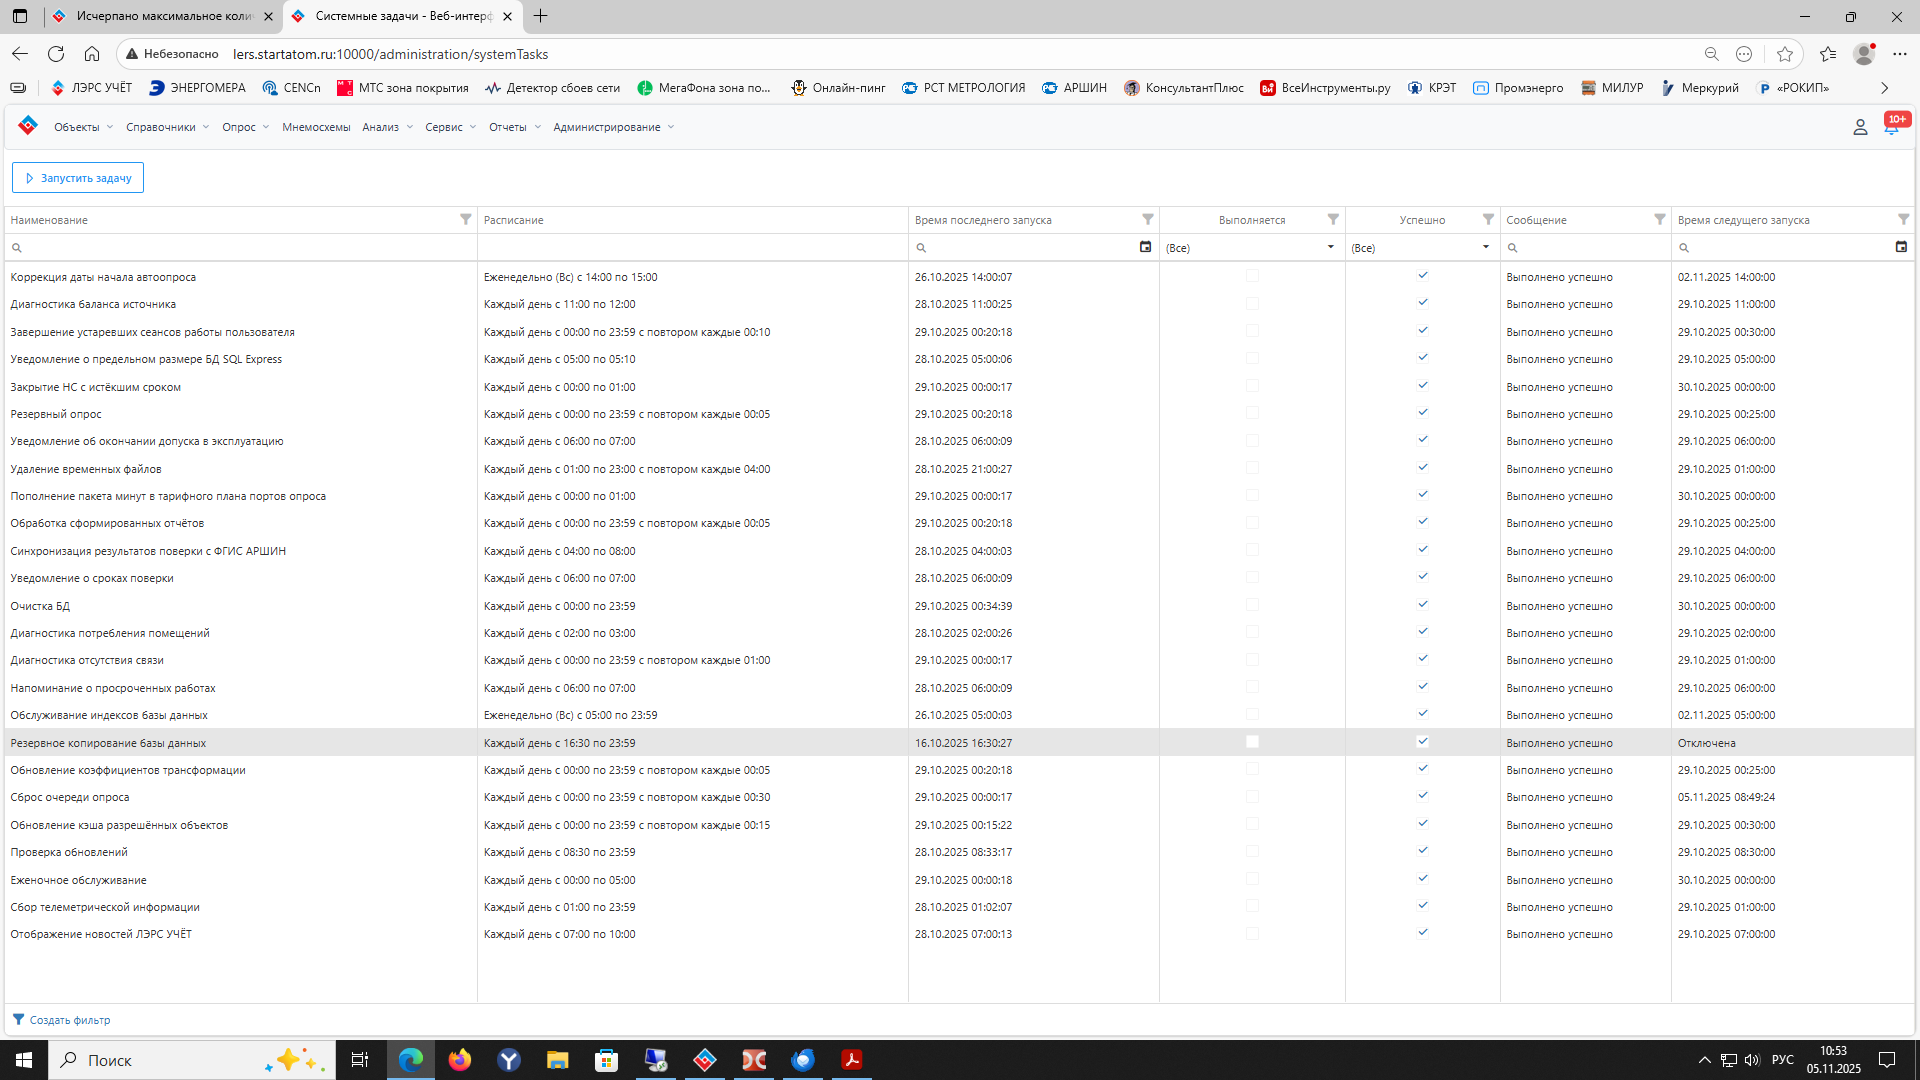Open calendar picker for Время следующего запуска

tap(1901, 247)
